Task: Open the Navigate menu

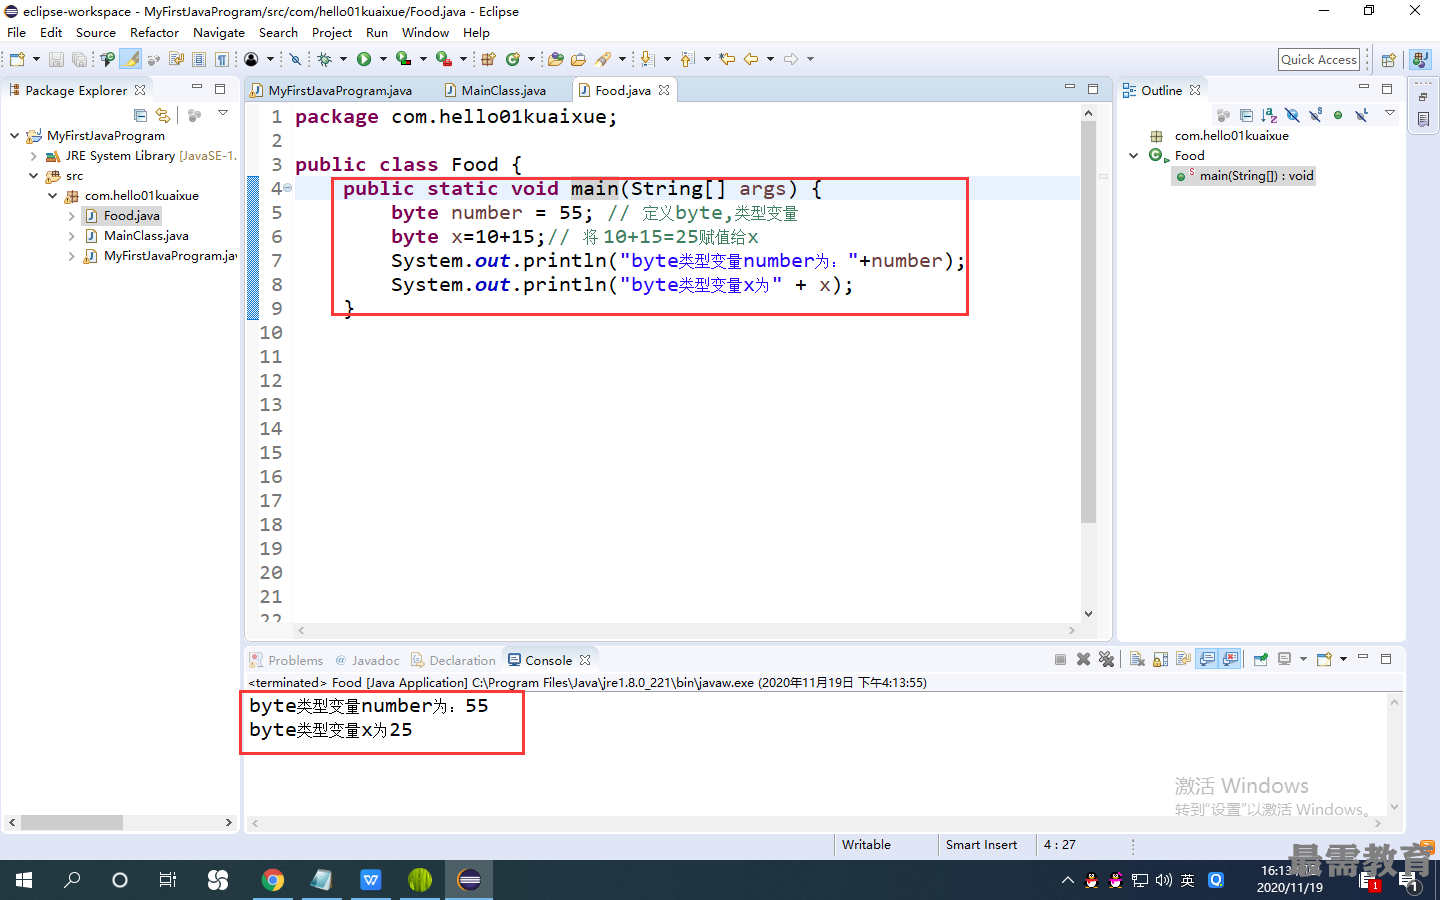Action: (x=219, y=32)
